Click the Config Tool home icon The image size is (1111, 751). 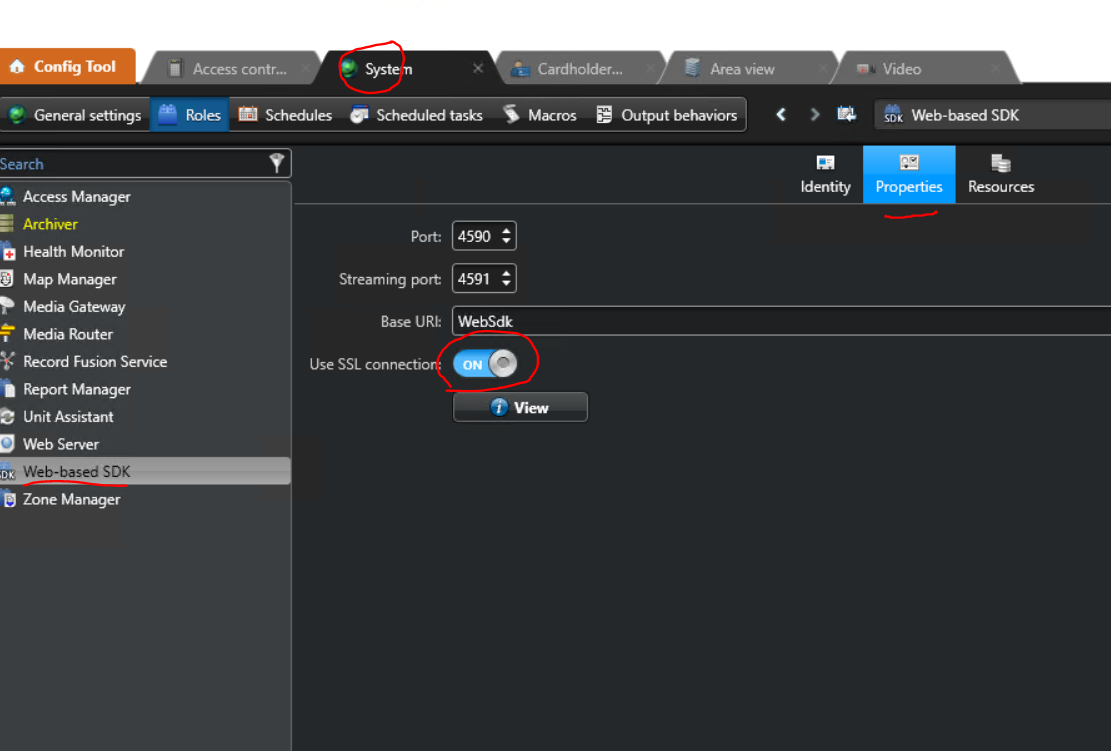pos(17,67)
